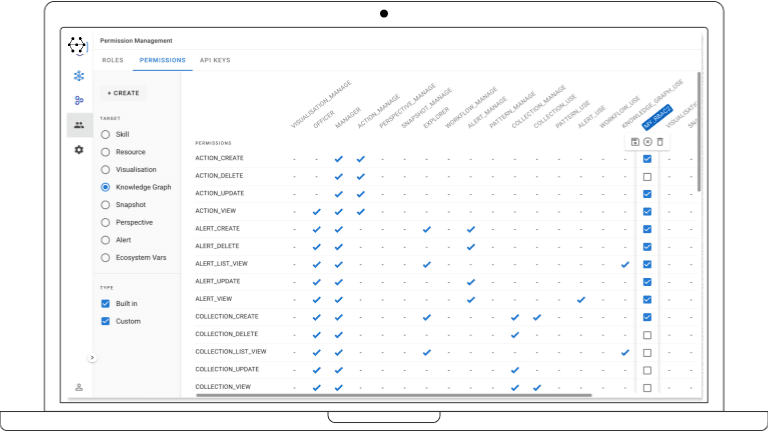Viewport: 768px width, 432px height.
Task: Uncheck the Built in type checkbox
Action: click(x=106, y=303)
